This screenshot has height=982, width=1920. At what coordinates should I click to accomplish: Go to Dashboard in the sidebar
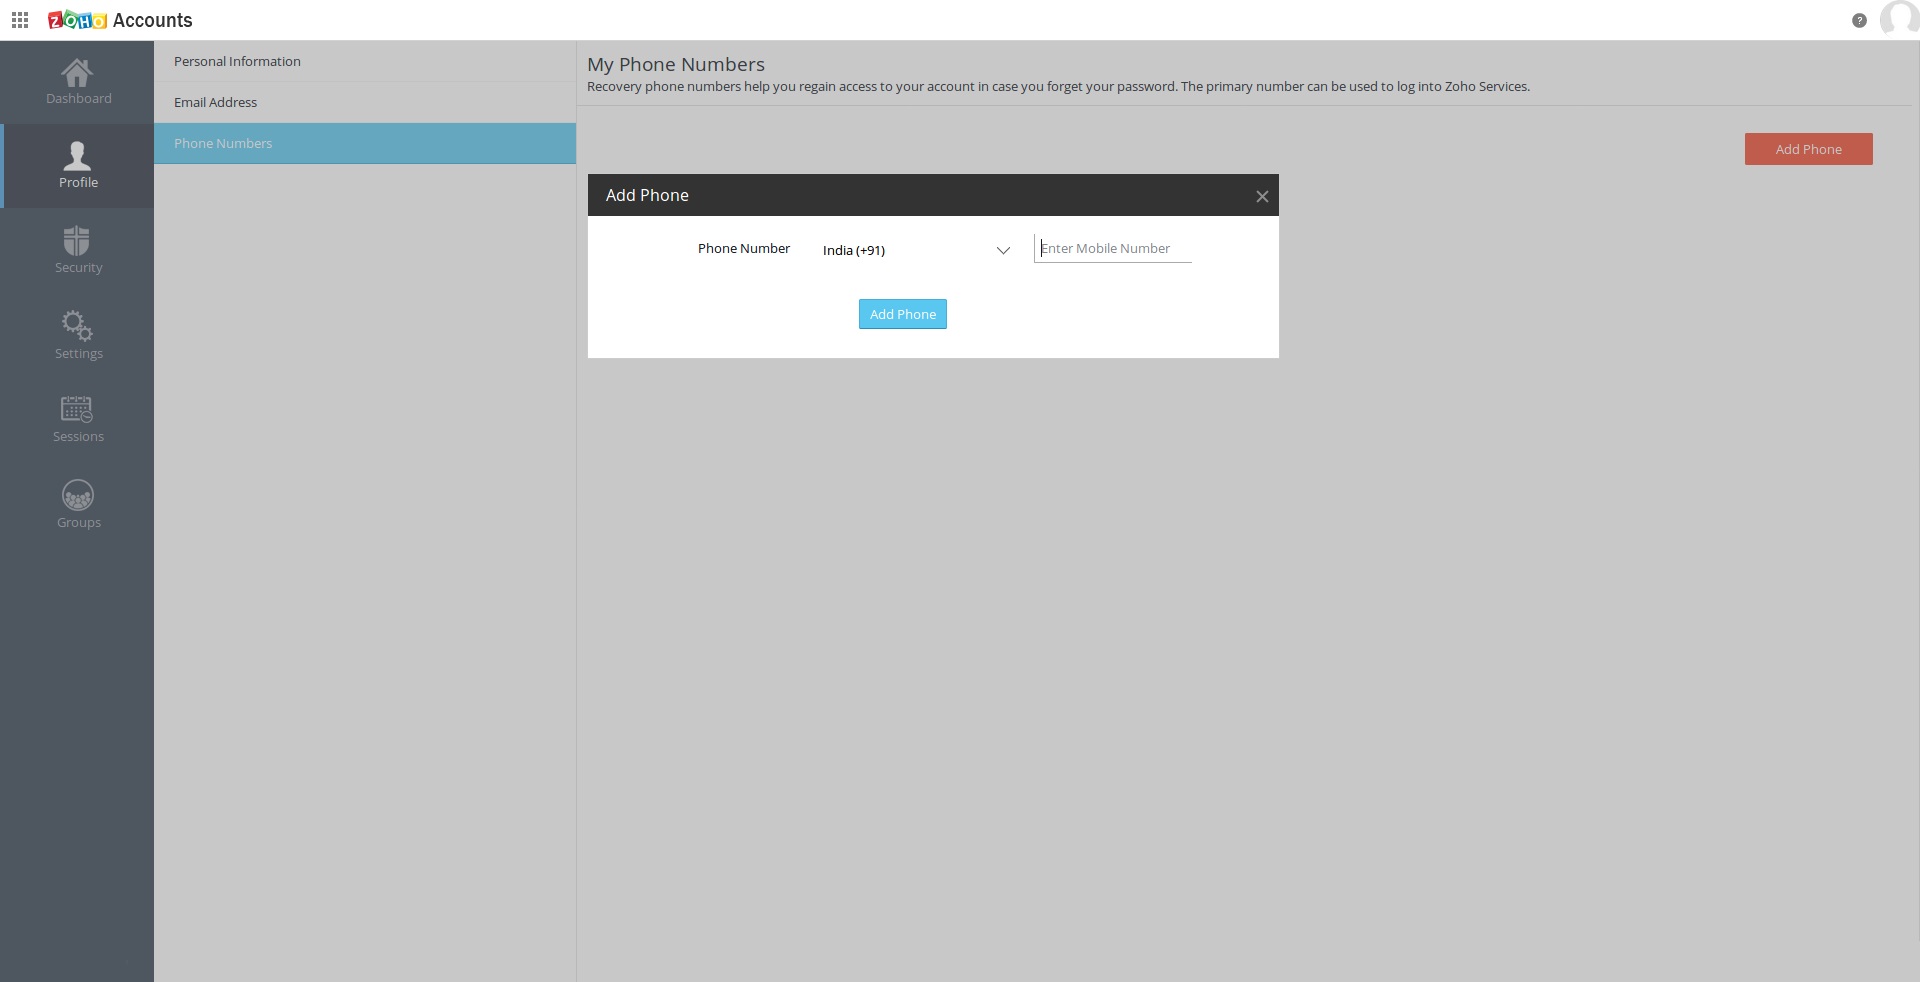(x=78, y=82)
